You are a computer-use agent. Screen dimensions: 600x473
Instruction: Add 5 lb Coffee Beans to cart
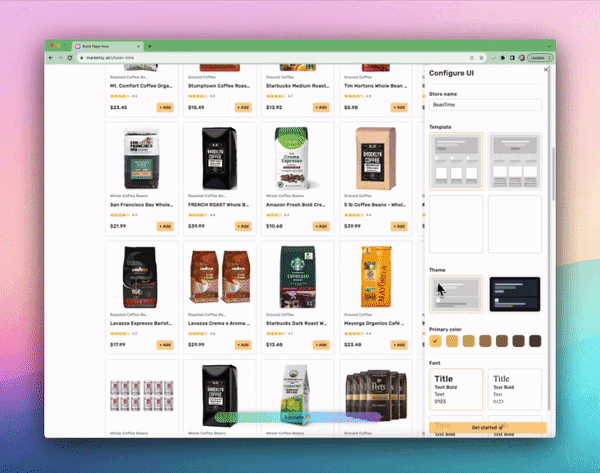point(399,226)
